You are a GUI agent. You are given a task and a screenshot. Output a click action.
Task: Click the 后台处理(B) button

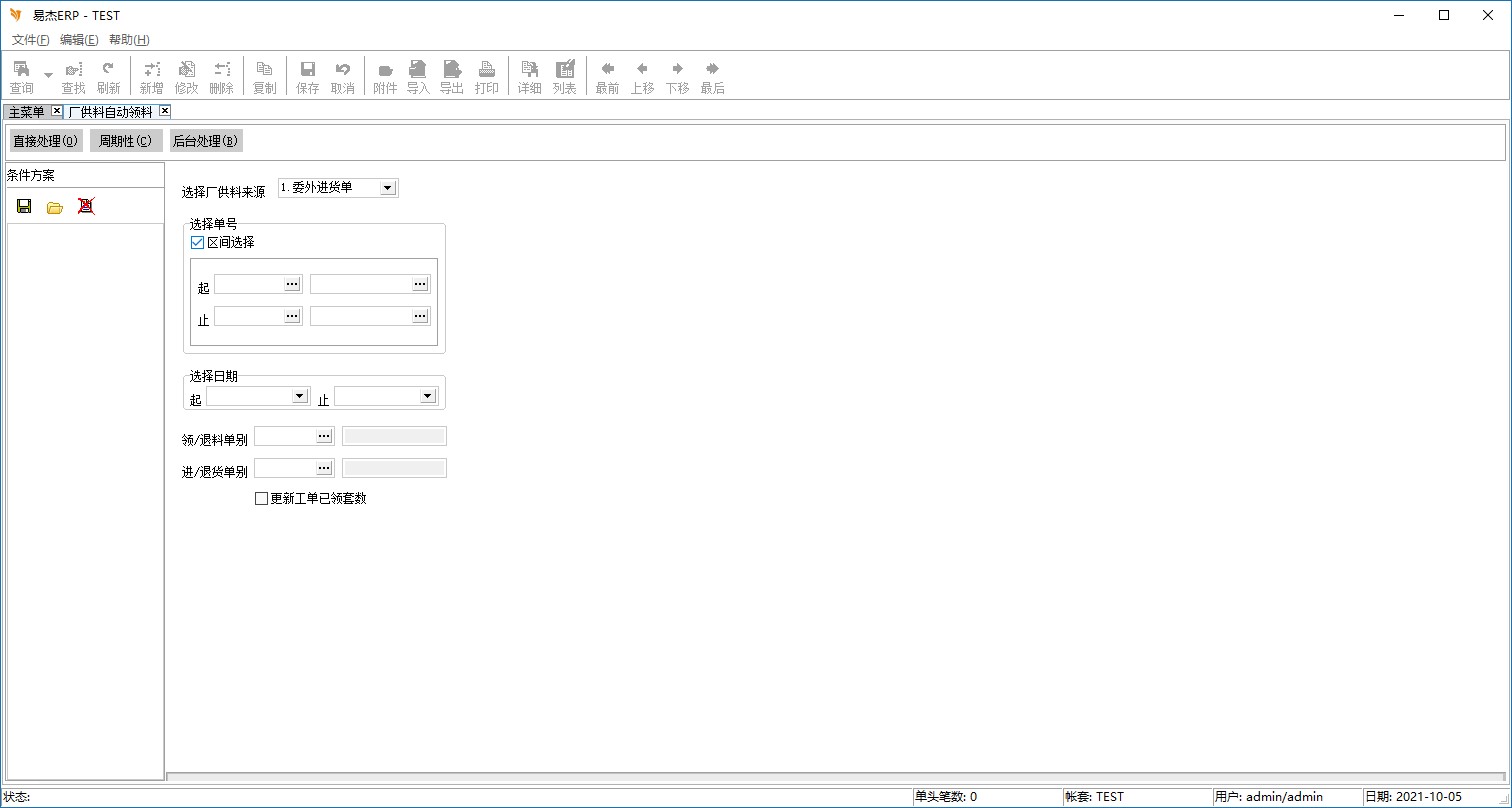pyautogui.click(x=205, y=141)
